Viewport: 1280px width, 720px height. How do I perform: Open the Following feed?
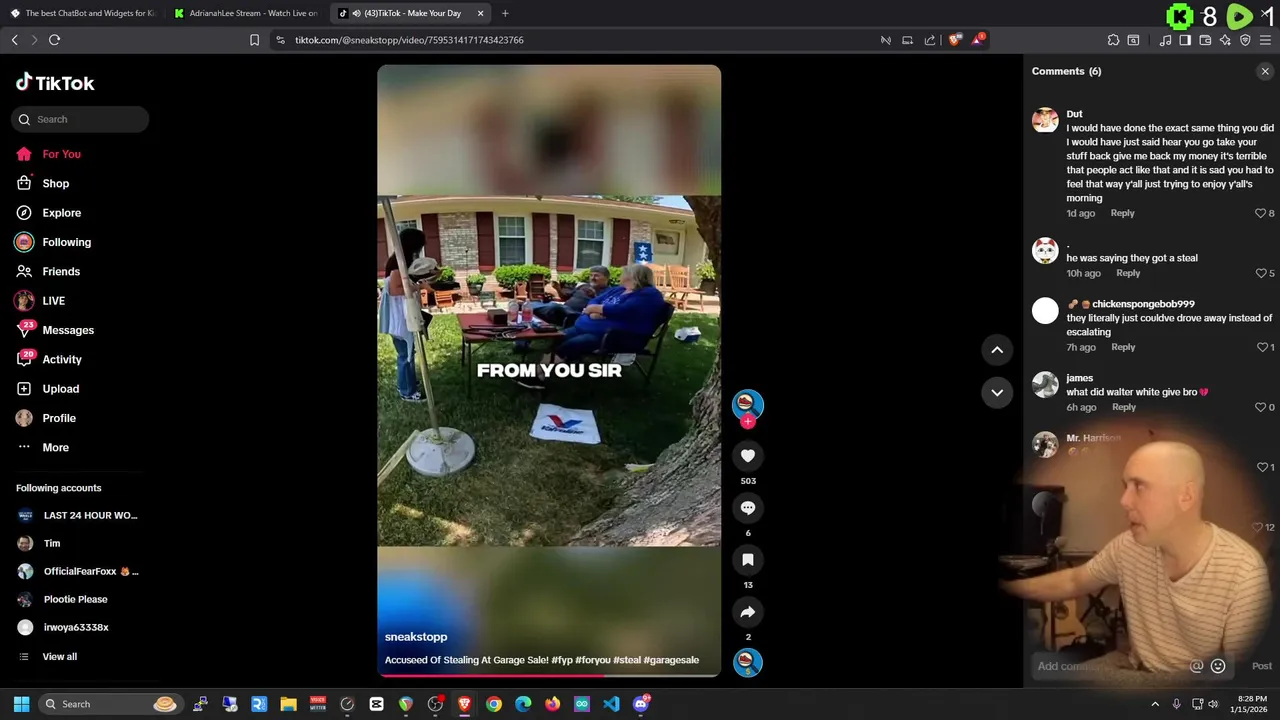coord(66,242)
